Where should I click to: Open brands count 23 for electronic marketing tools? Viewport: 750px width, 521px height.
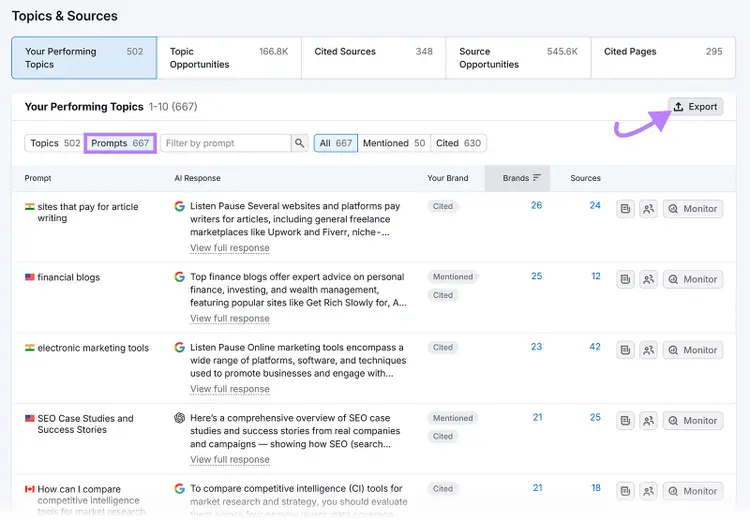pos(536,346)
